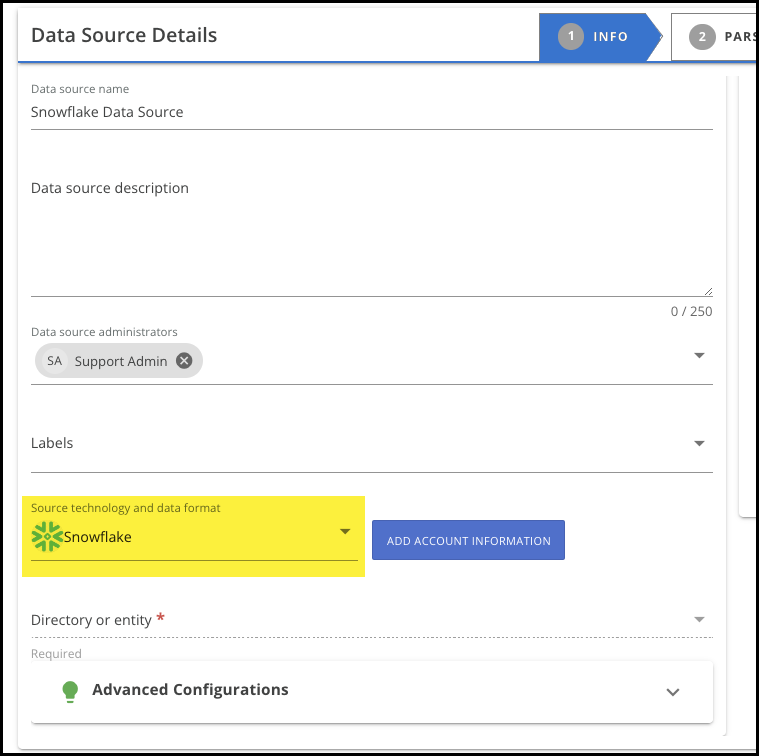
Task: Open the Source technology dropdown arrow
Action: pyautogui.click(x=345, y=531)
